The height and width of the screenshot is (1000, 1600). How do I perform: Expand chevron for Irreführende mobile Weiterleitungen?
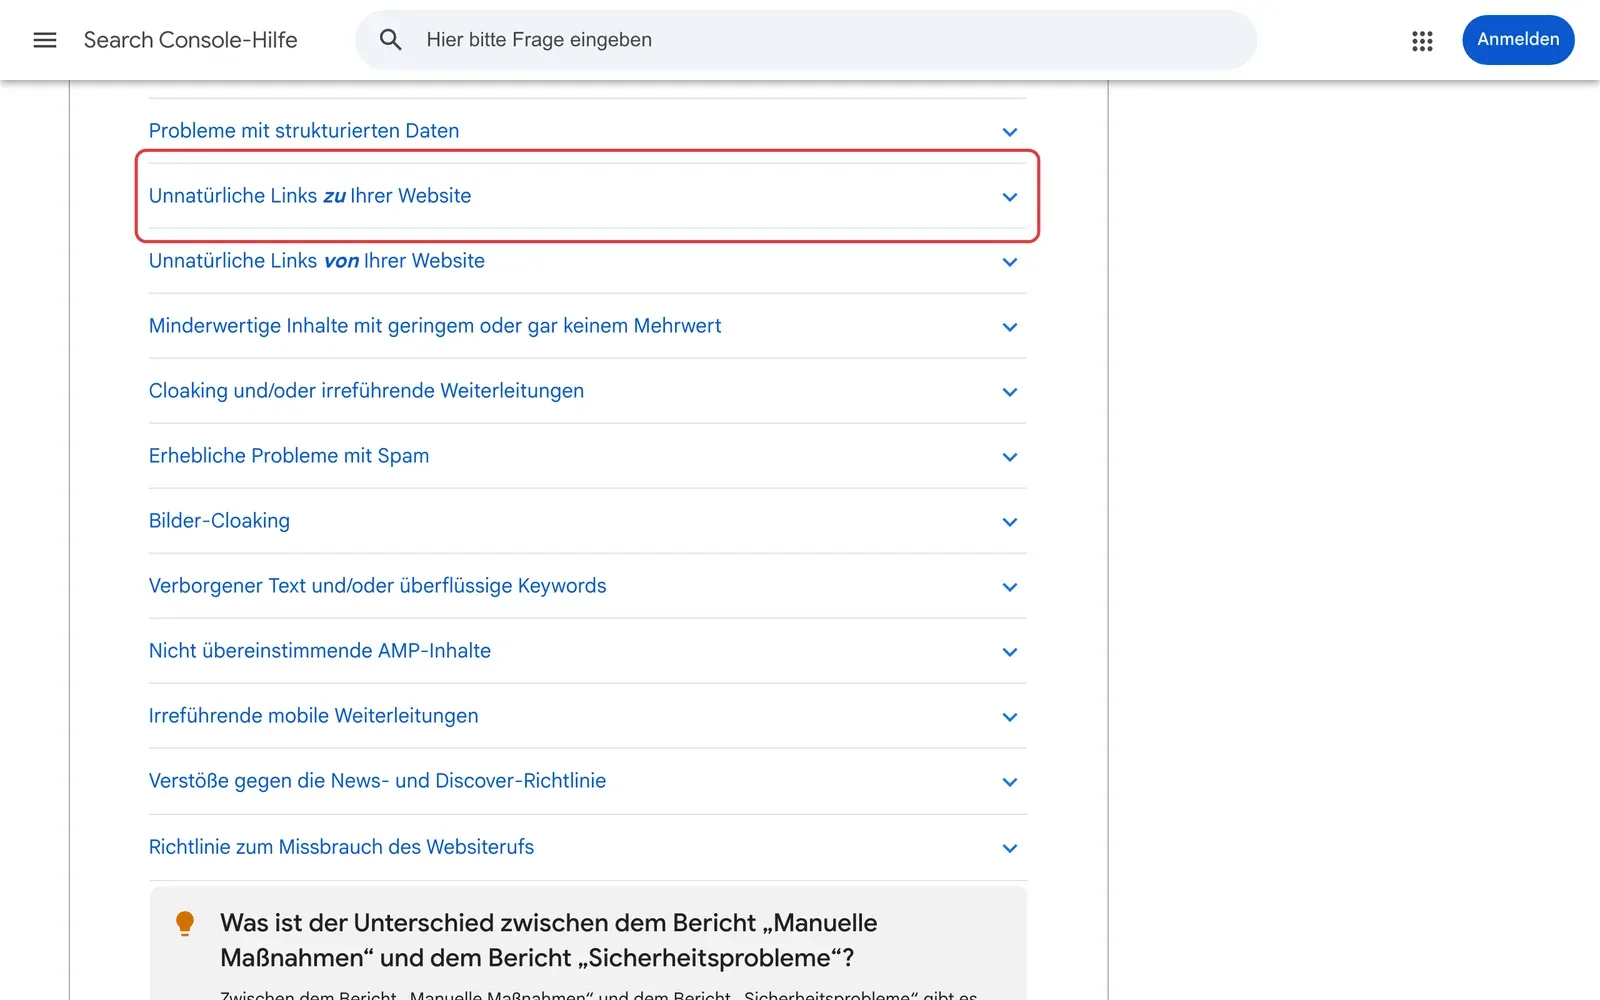point(1010,717)
